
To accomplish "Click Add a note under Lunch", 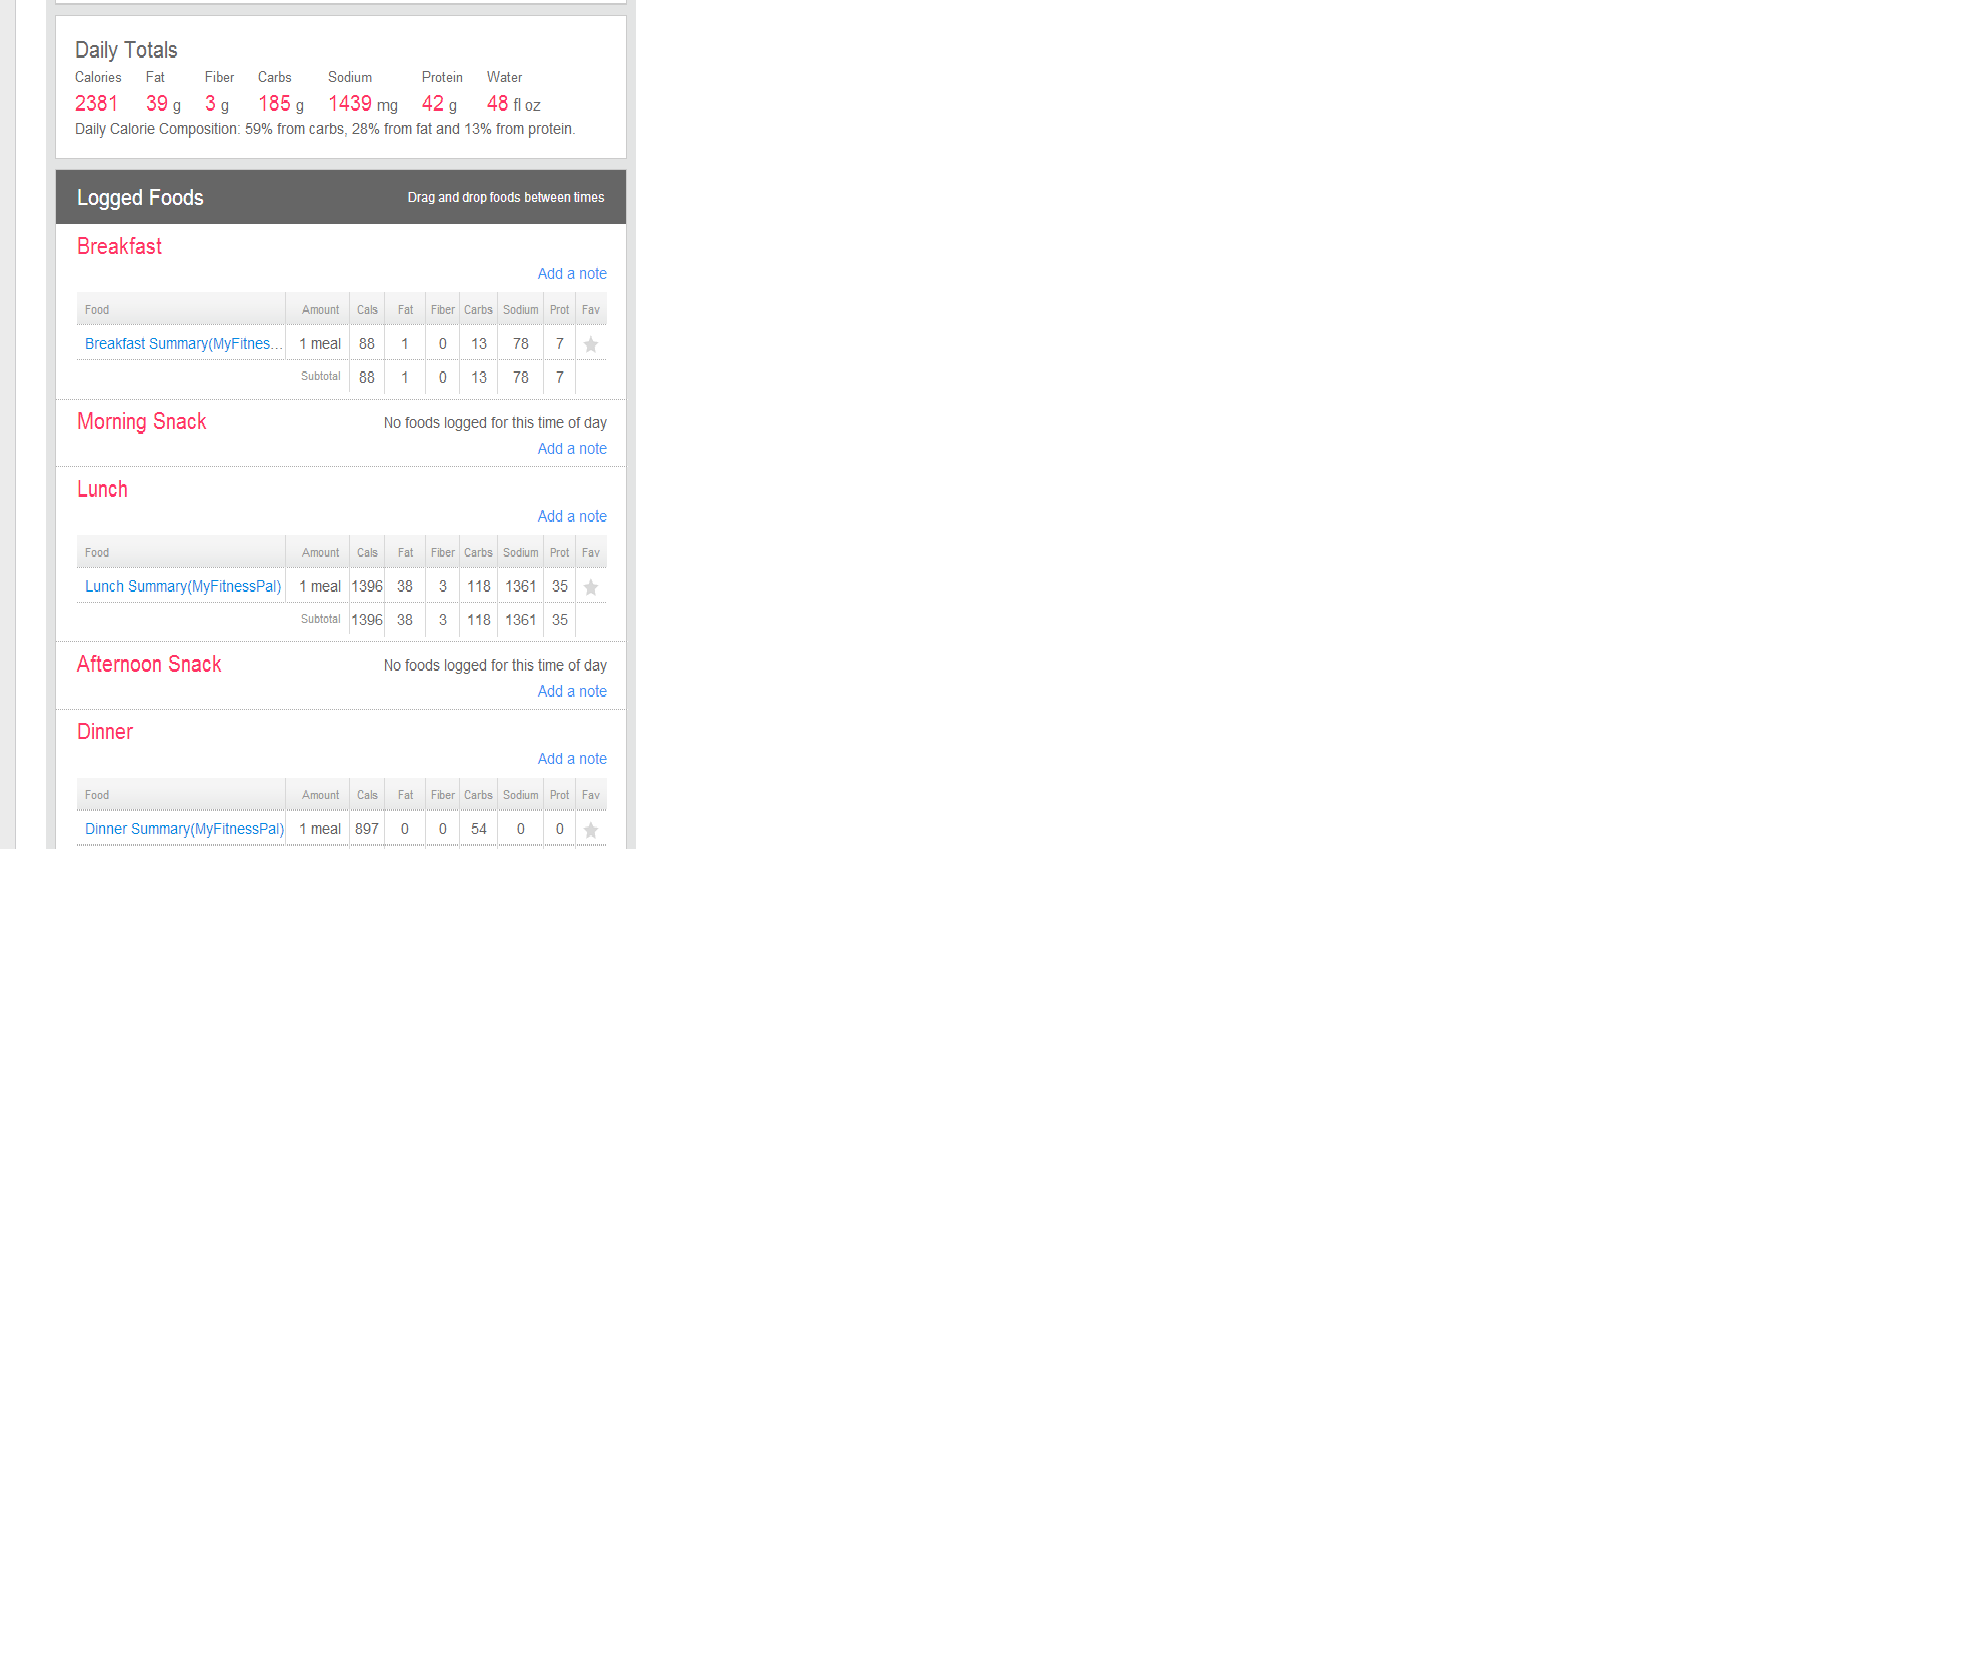I will pos(571,517).
